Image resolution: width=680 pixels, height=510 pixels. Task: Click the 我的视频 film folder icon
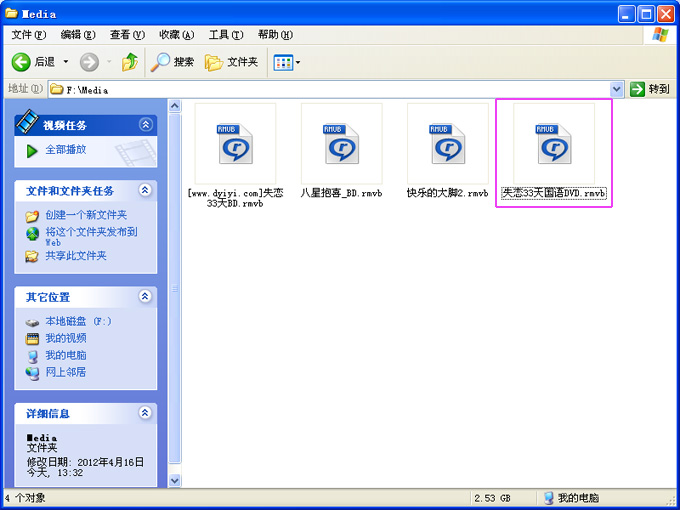pos(32,339)
